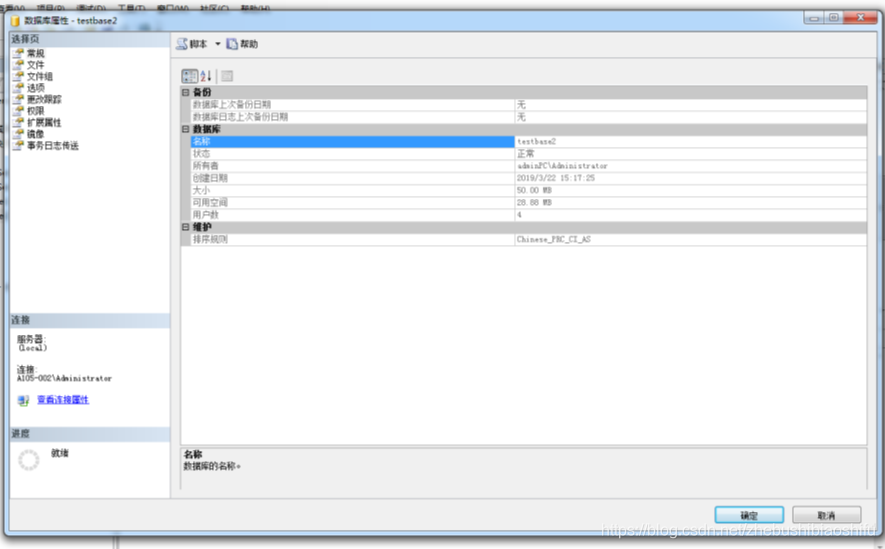Click the 取消 button
This screenshot has width=885, height=549.
[x=826, y=515]
